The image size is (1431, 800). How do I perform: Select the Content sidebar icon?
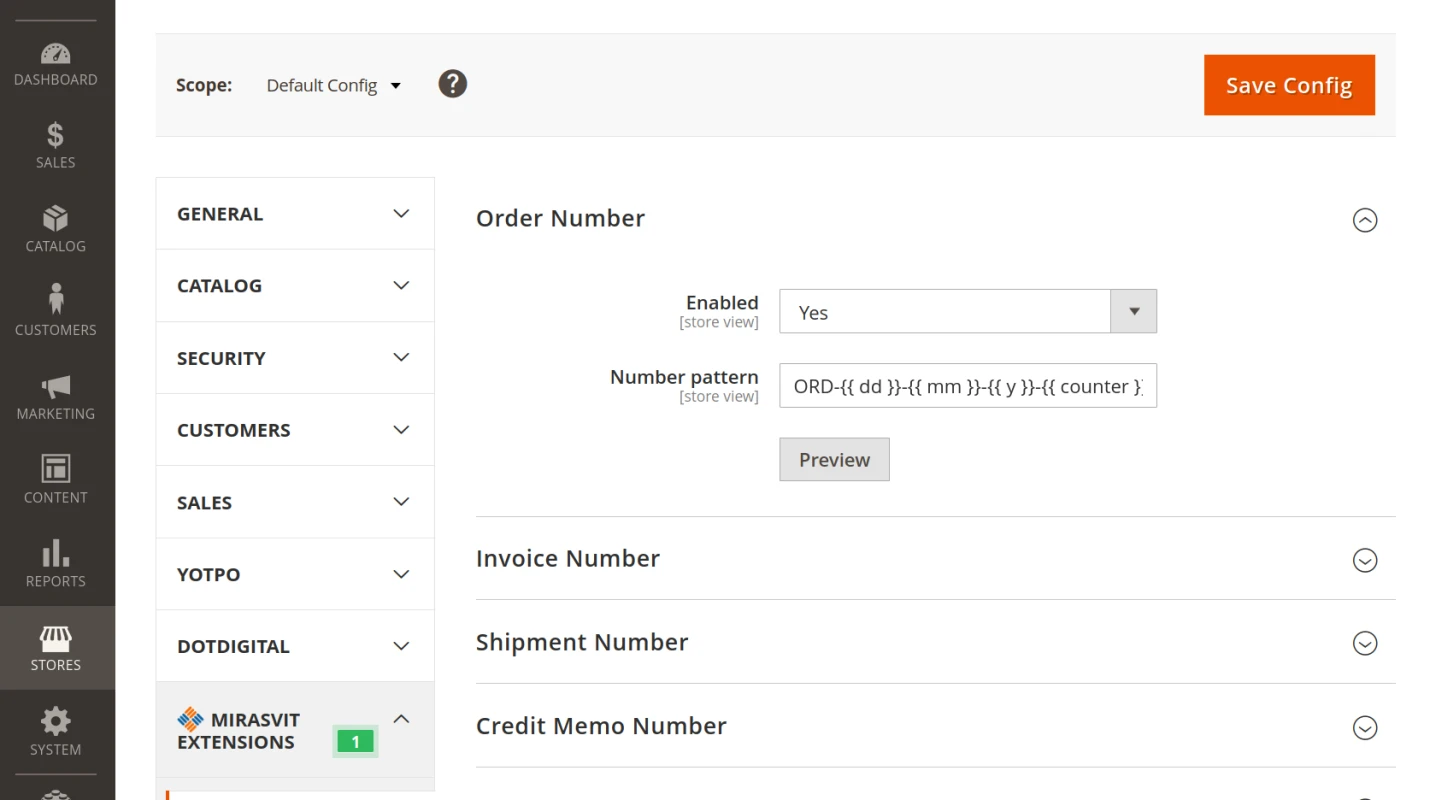(x=55, y=479)
